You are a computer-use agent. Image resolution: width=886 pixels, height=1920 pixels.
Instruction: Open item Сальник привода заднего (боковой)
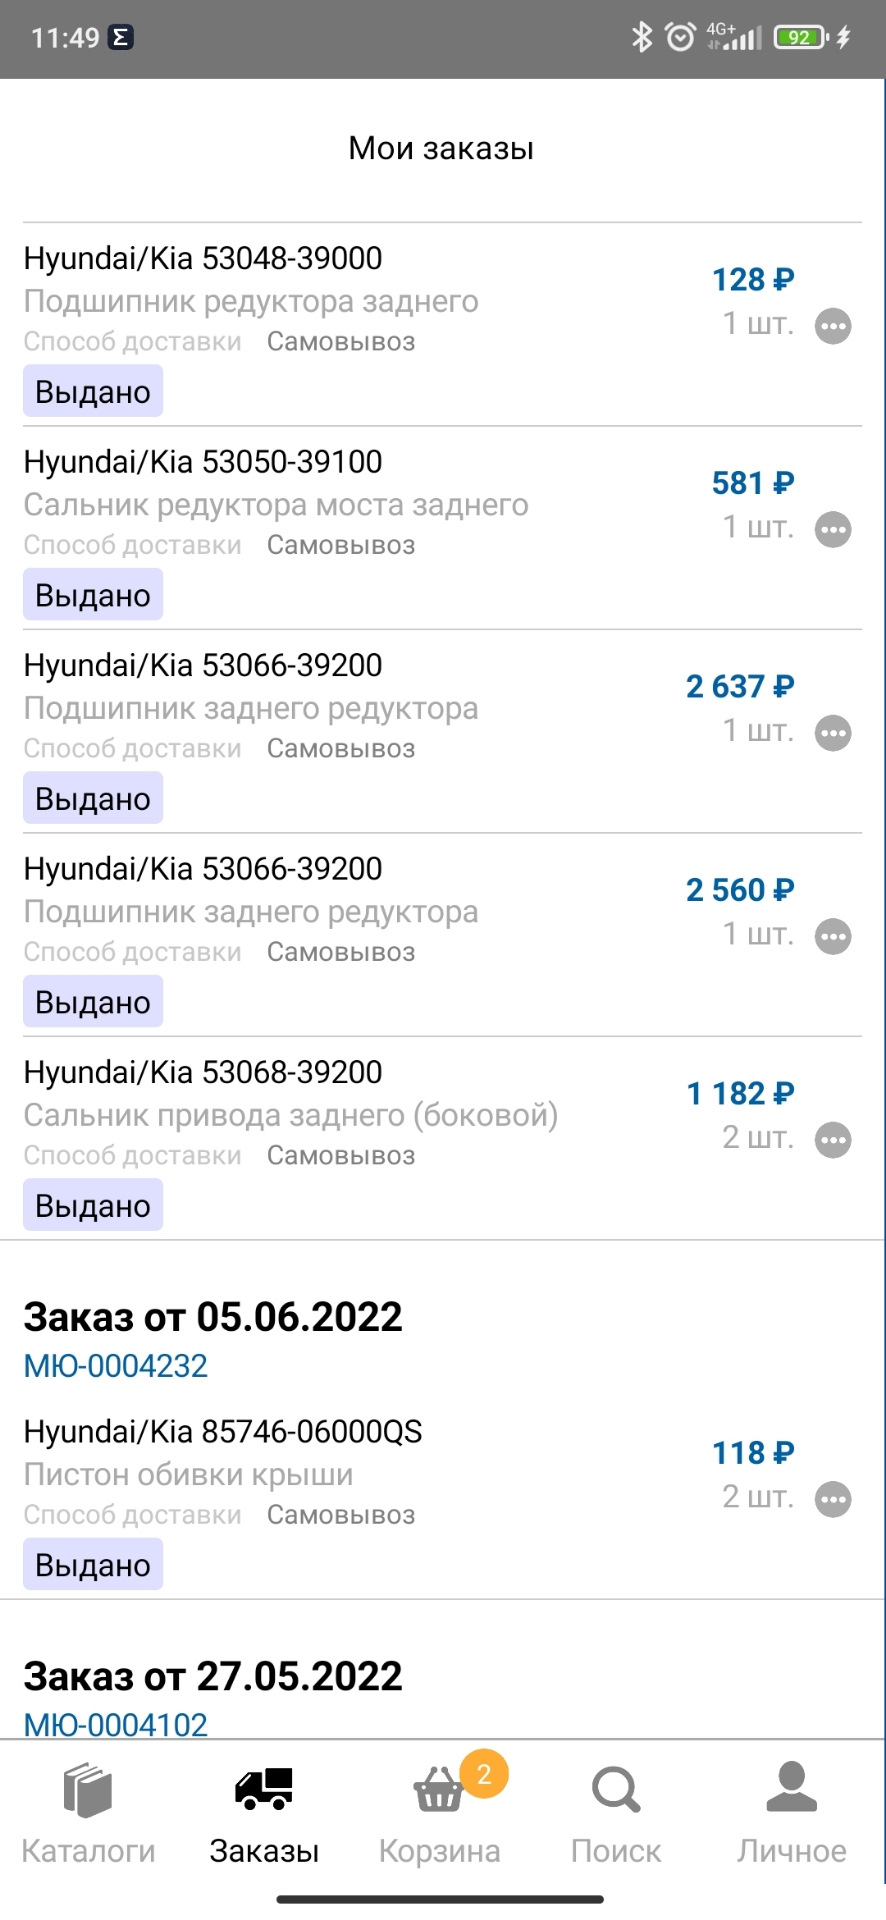click(290, 1115)
